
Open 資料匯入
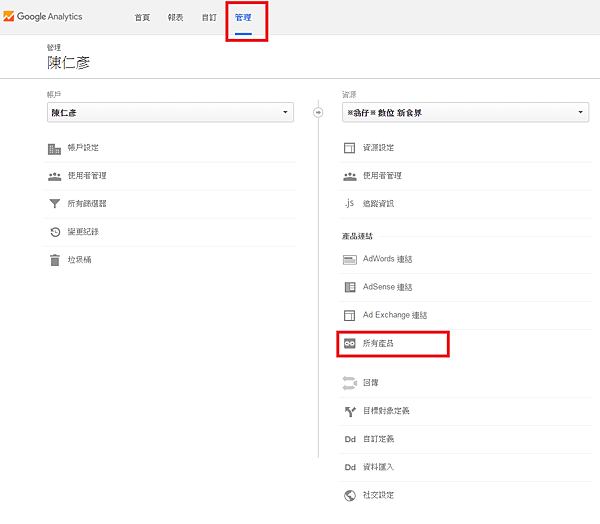pos(378,467)
